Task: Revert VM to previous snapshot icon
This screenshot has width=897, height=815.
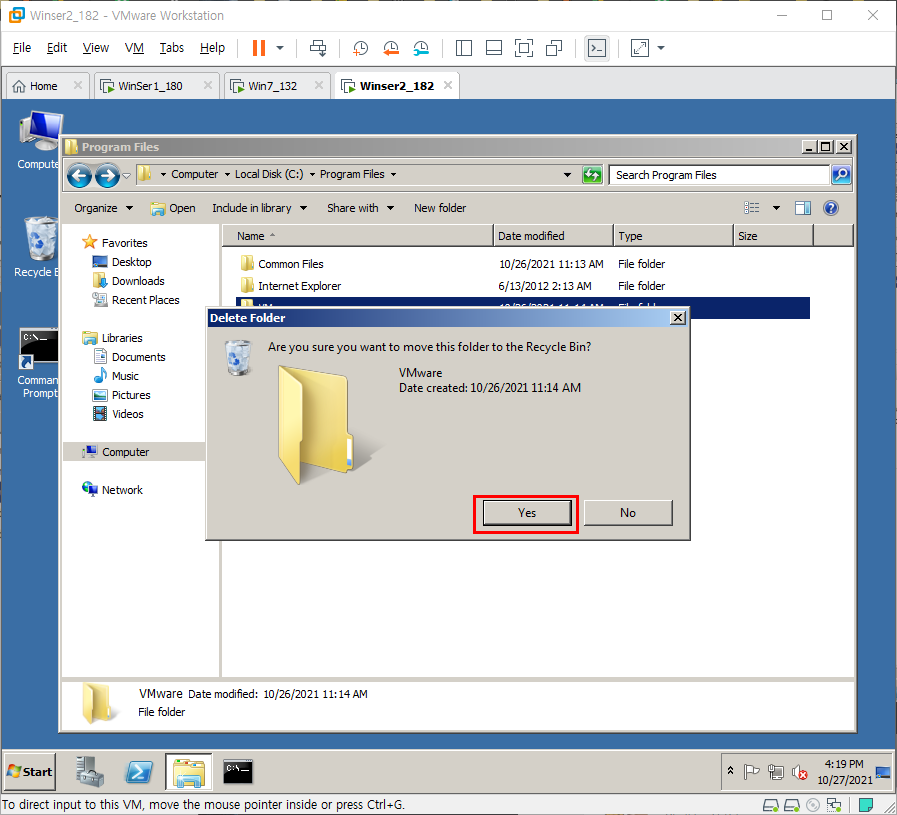Action: [x=391, y=48]
